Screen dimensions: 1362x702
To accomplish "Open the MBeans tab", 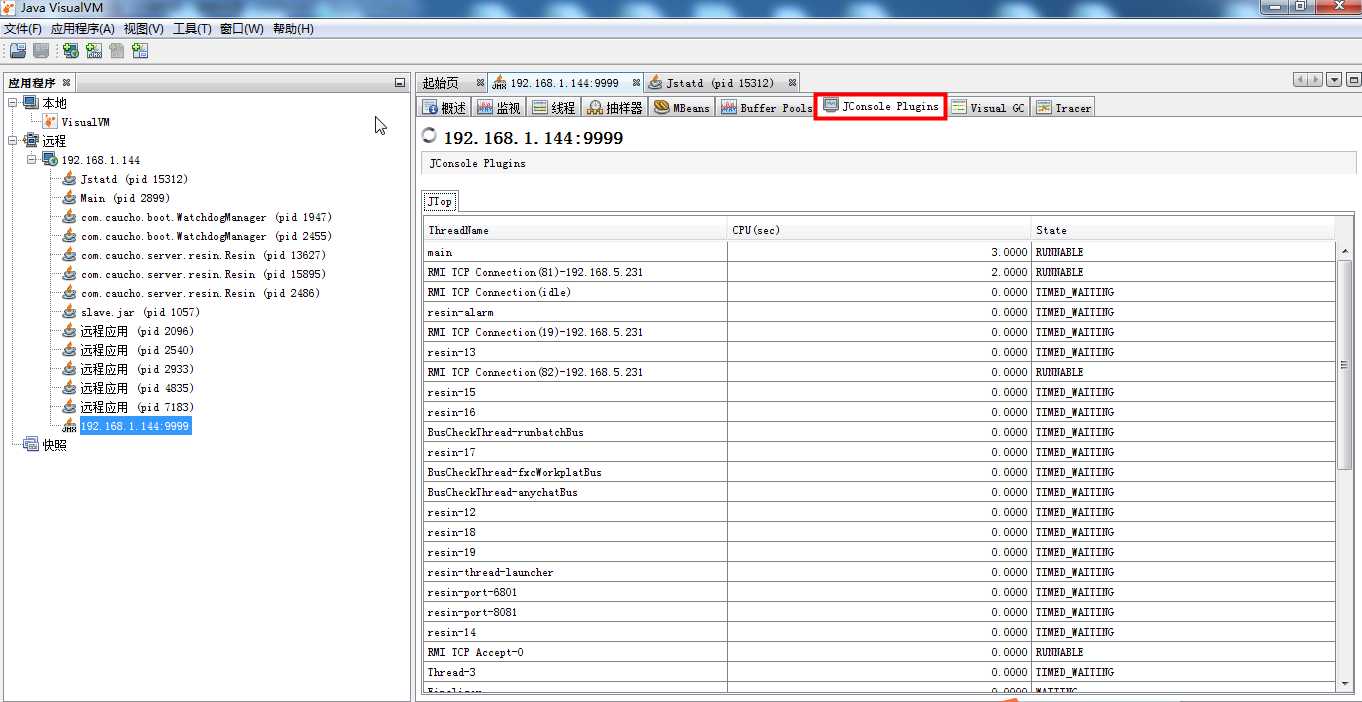I will click(682, 107).
